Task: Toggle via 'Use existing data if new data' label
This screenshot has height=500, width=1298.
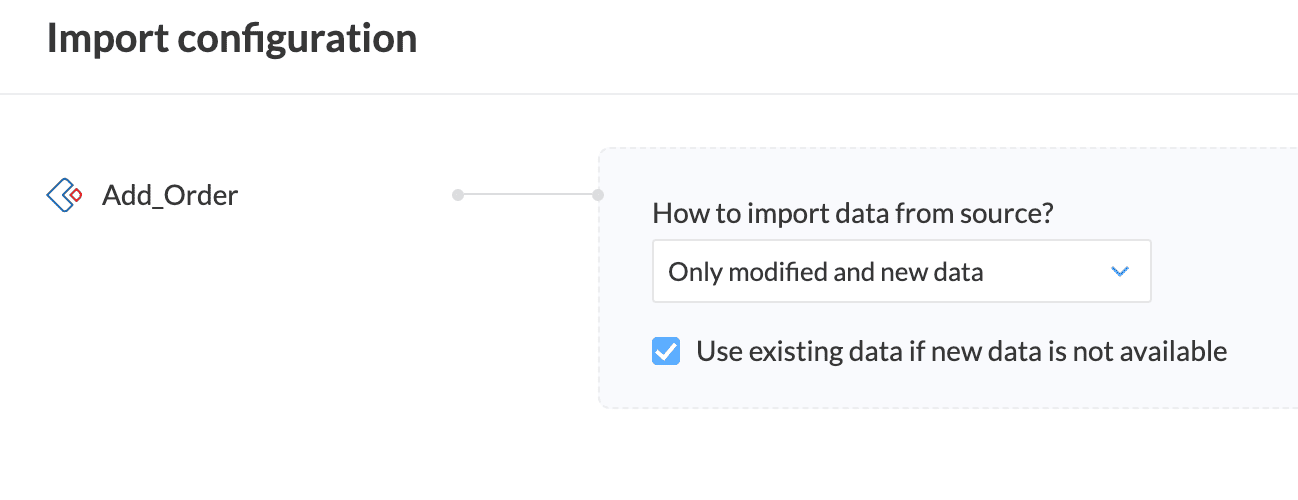Action: tap(860, 352)
